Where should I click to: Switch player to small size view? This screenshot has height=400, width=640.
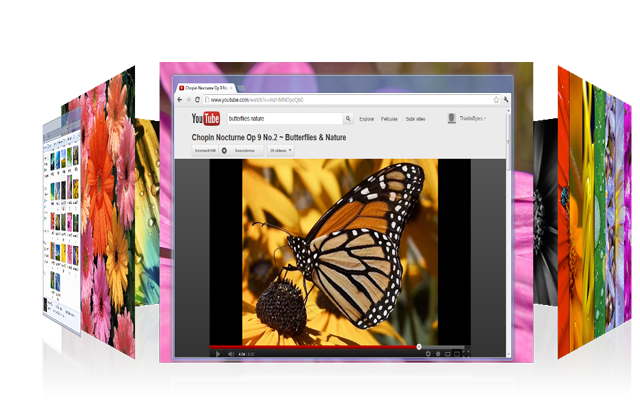[x=447, y=354]
